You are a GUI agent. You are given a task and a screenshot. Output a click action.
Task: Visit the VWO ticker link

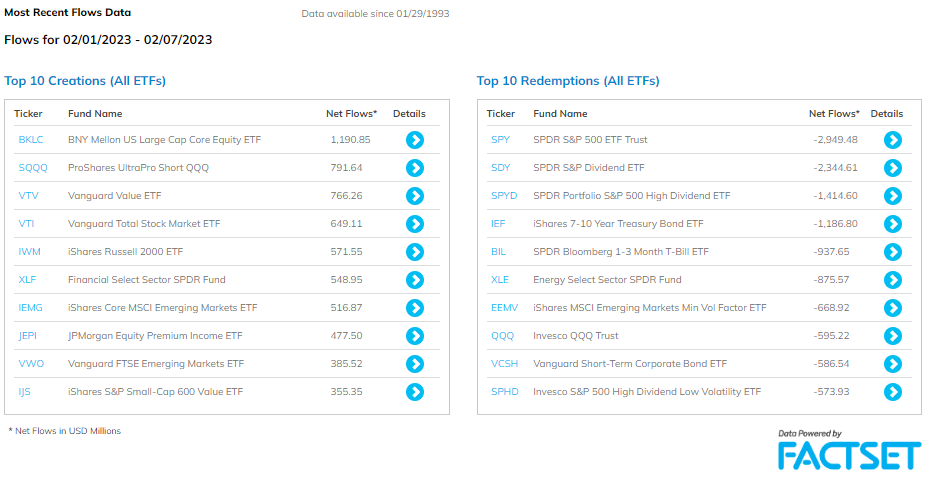click(x=31, y=363)
